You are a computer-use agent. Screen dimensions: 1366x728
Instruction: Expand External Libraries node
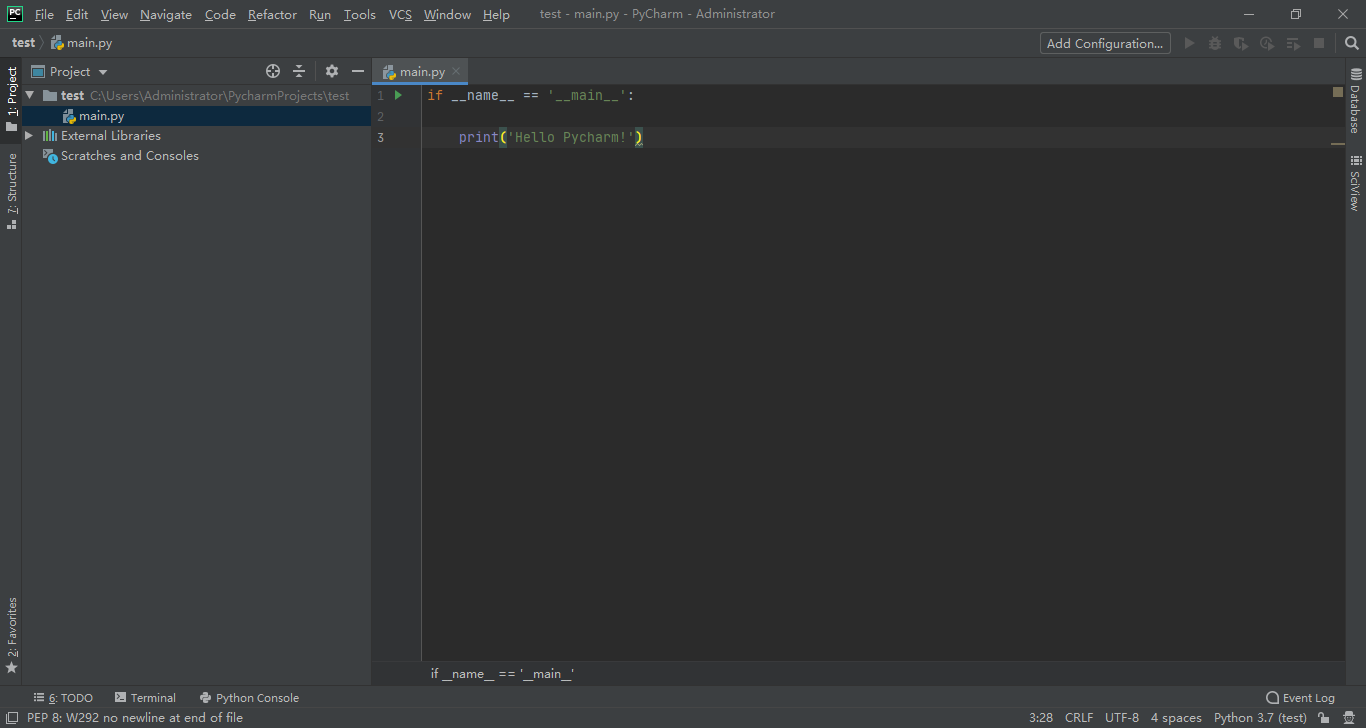coord(29,135)
